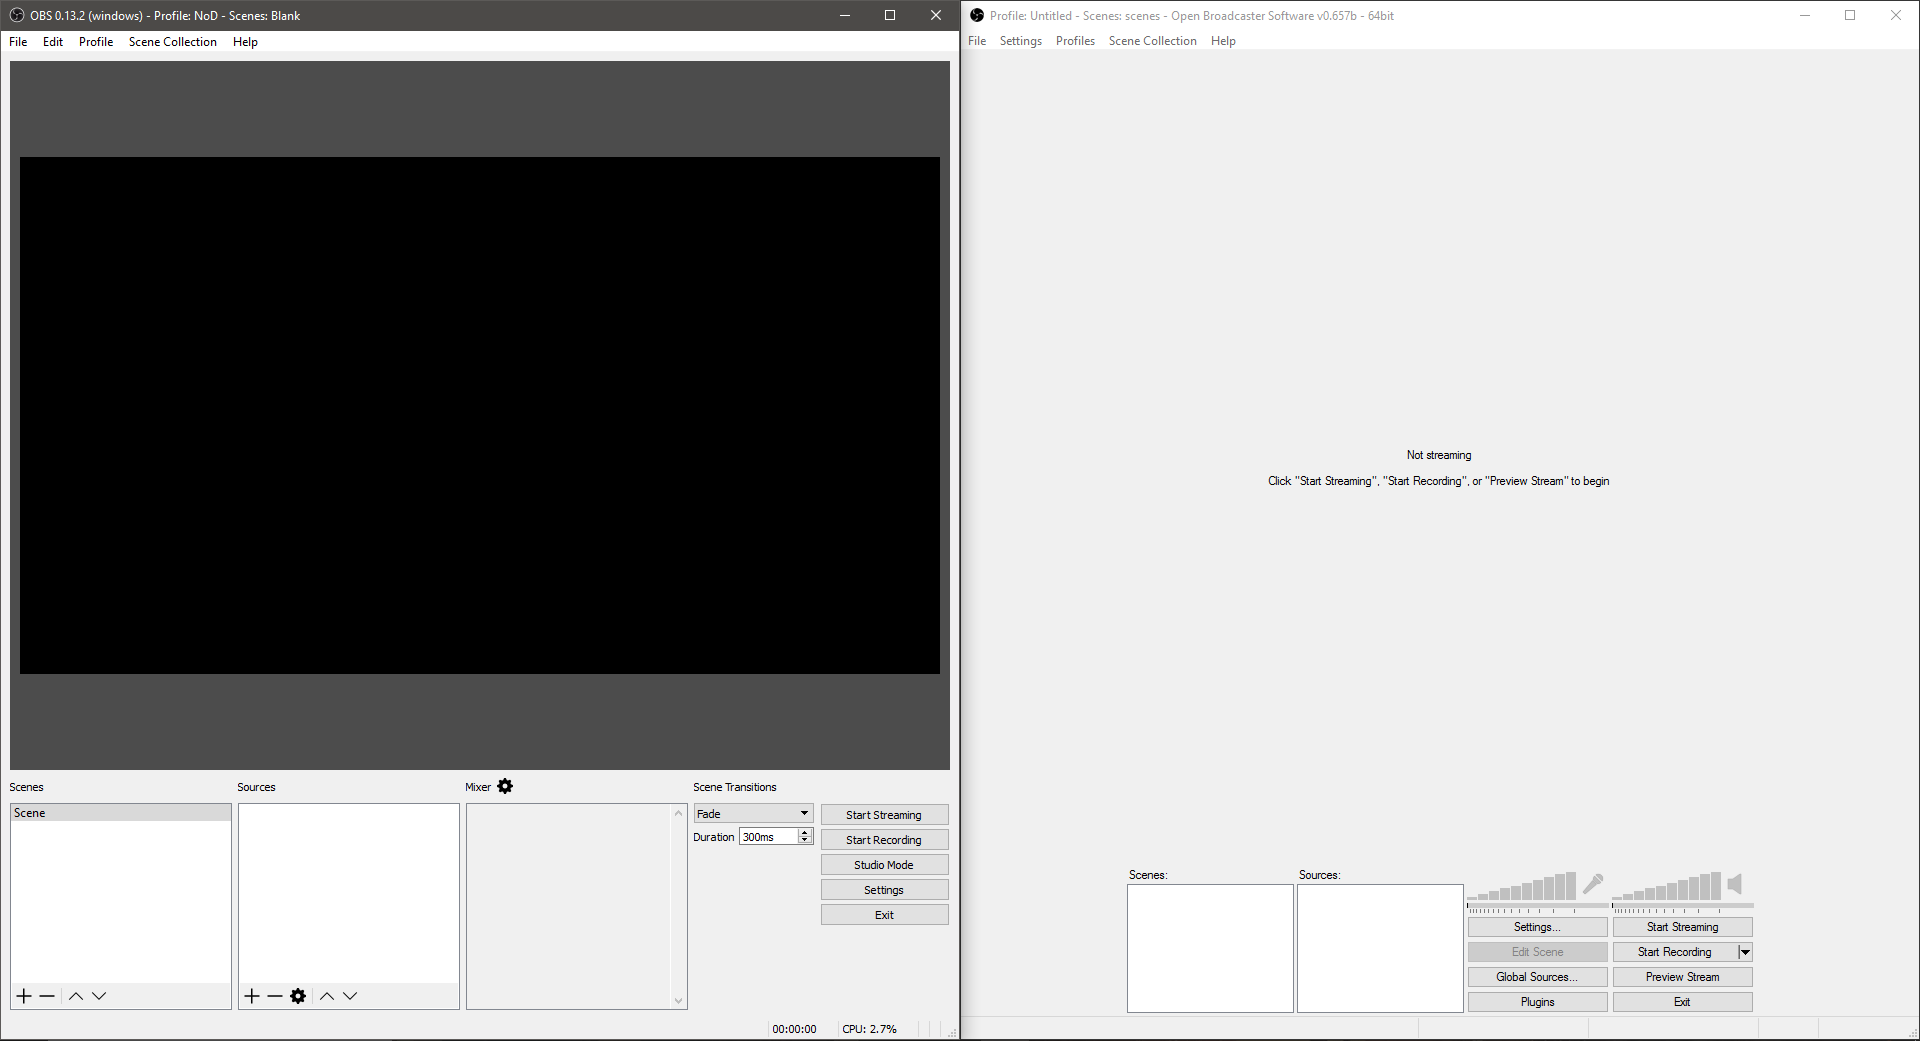Remove selected scene using the minus icon
This screenshot has width=1920, height=1041.
click(46, 996)
